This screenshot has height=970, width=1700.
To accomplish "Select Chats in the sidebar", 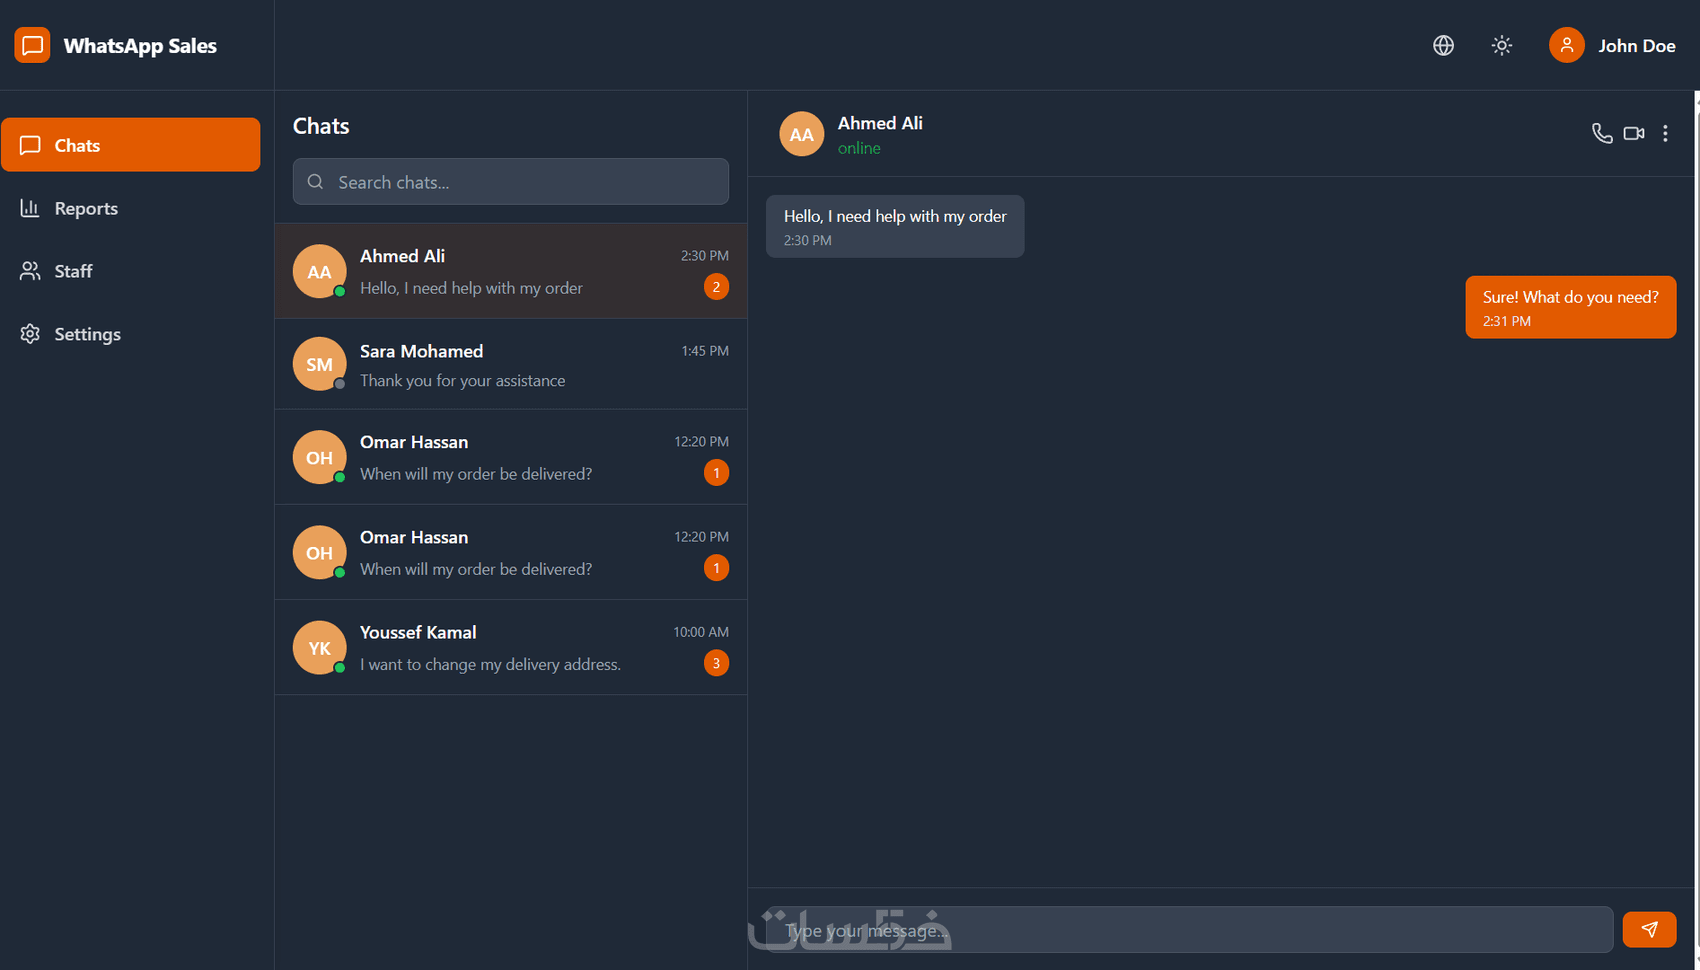I will tap(131, 145).
